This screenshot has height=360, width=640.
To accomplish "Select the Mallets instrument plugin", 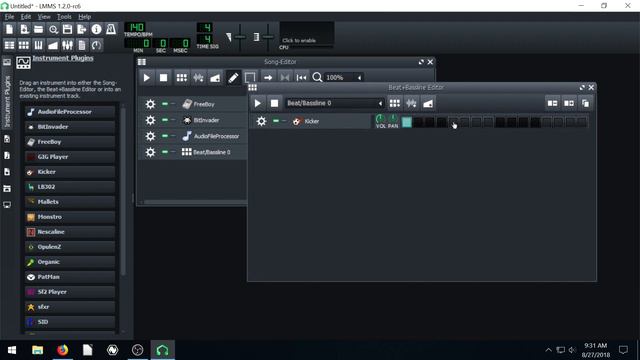I will point(70,202).
